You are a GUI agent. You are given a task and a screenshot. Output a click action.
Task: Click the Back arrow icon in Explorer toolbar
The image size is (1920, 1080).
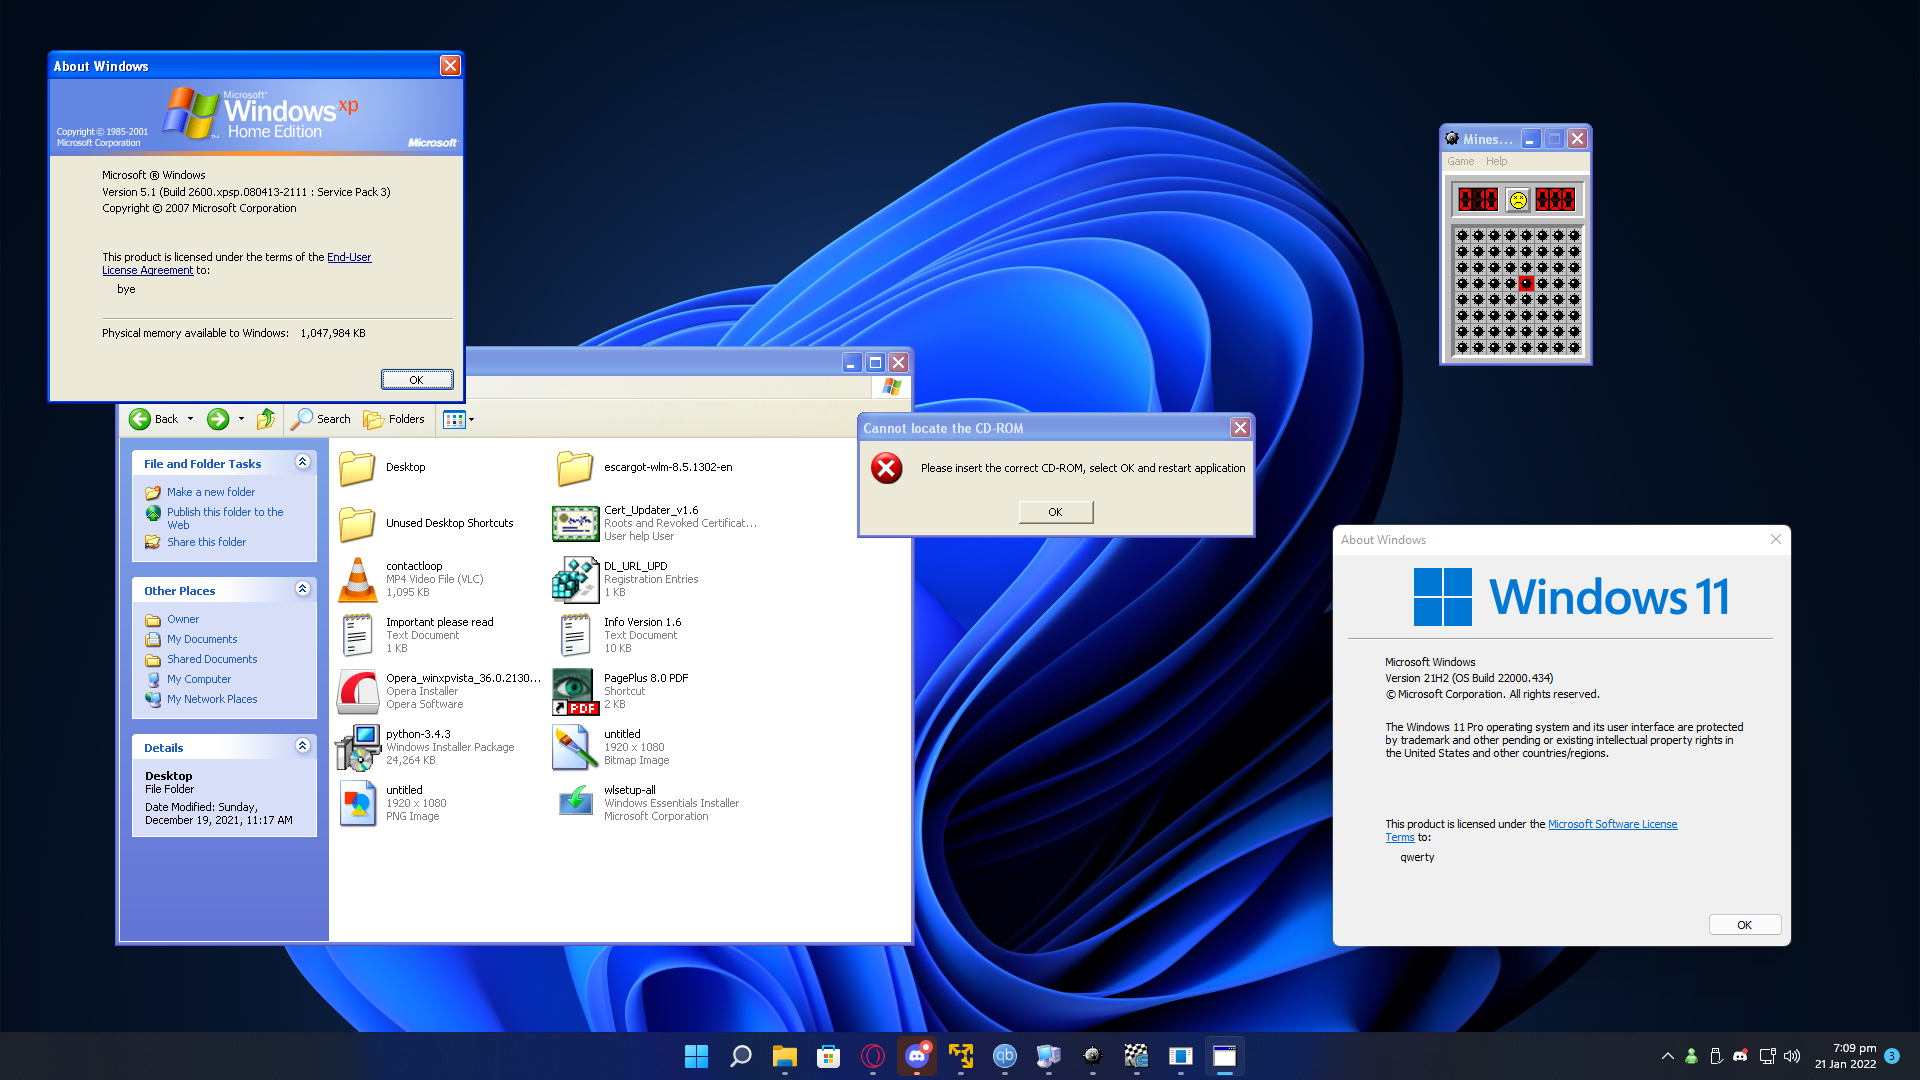(x=140, y=419)
